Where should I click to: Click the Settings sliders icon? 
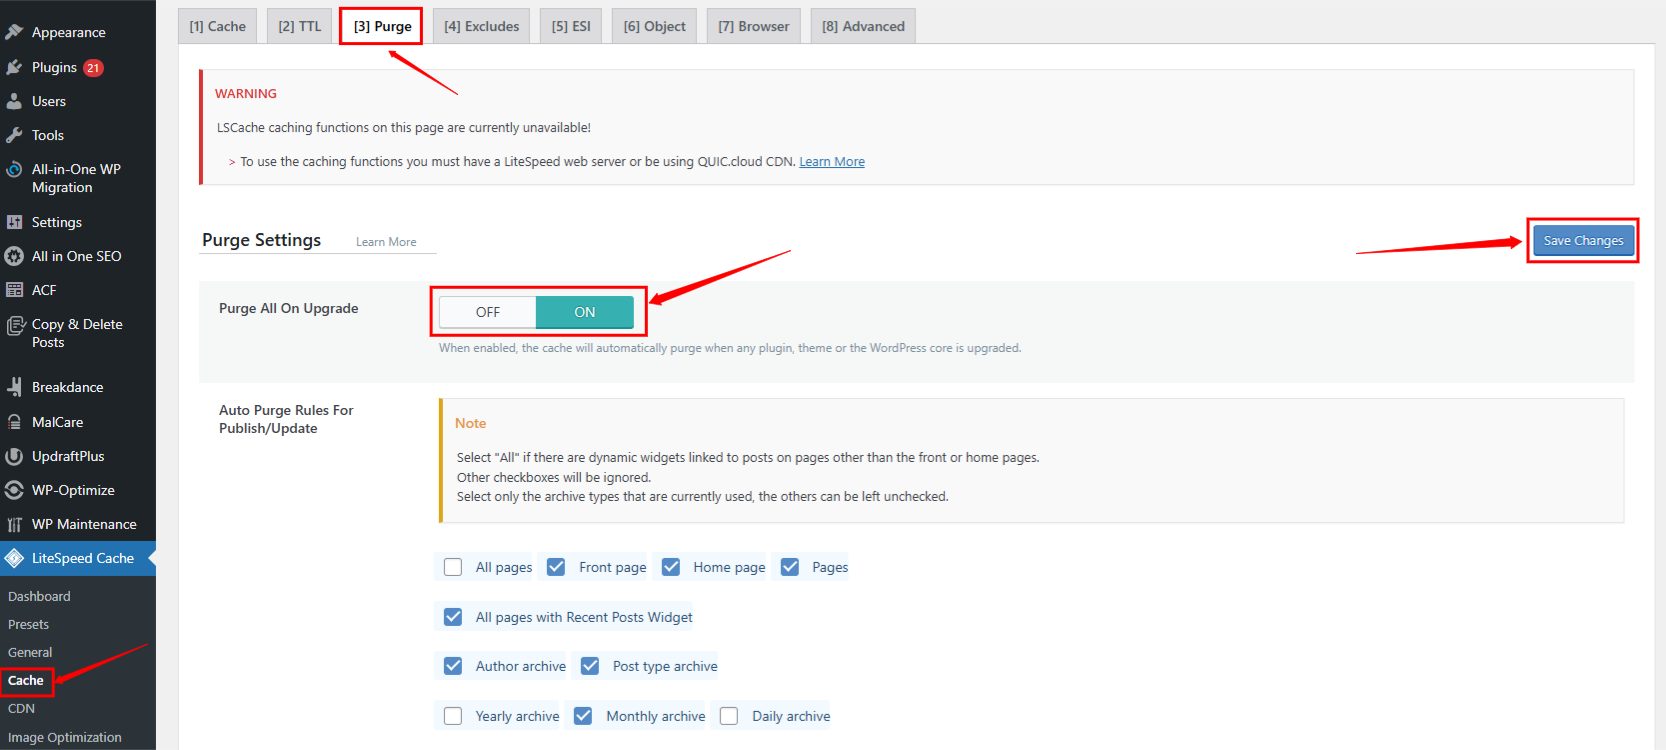click(x=14, y=222)
